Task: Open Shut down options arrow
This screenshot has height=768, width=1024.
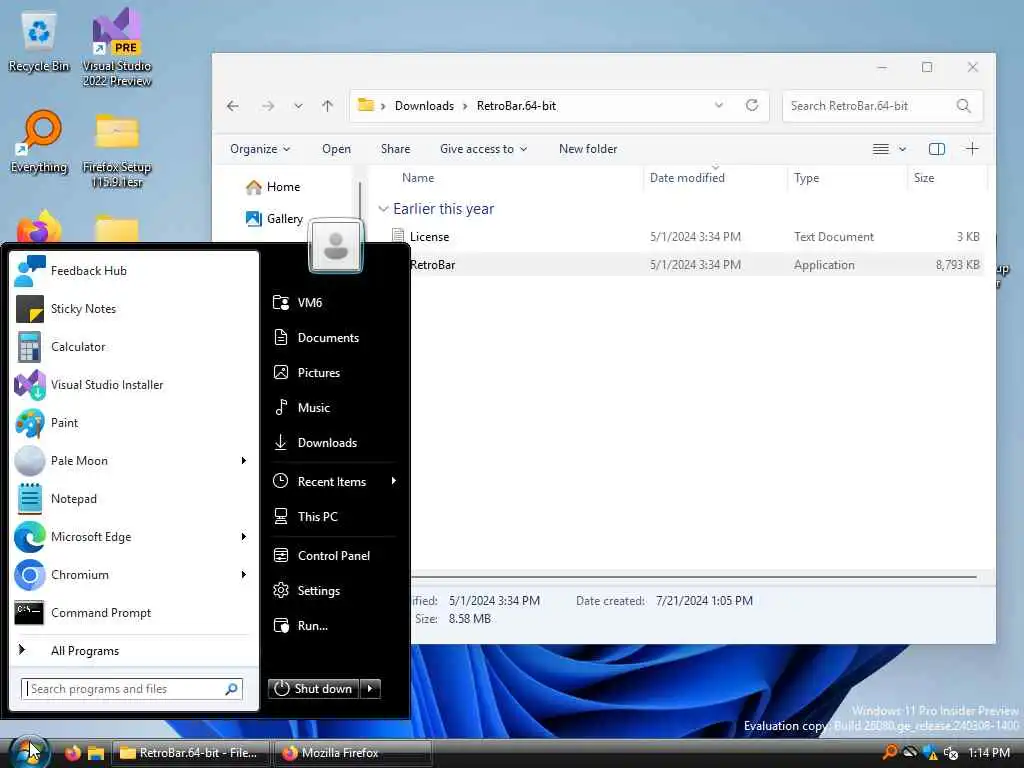Action: (x=370, y=688)
